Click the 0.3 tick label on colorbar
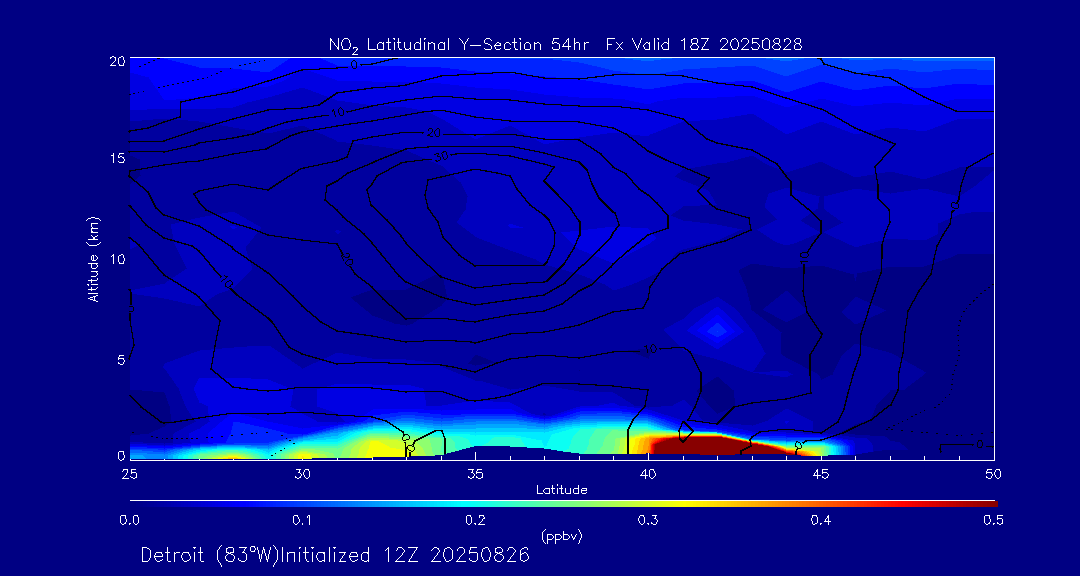This screenshot has width=1080, height=576. click(648, 520)
